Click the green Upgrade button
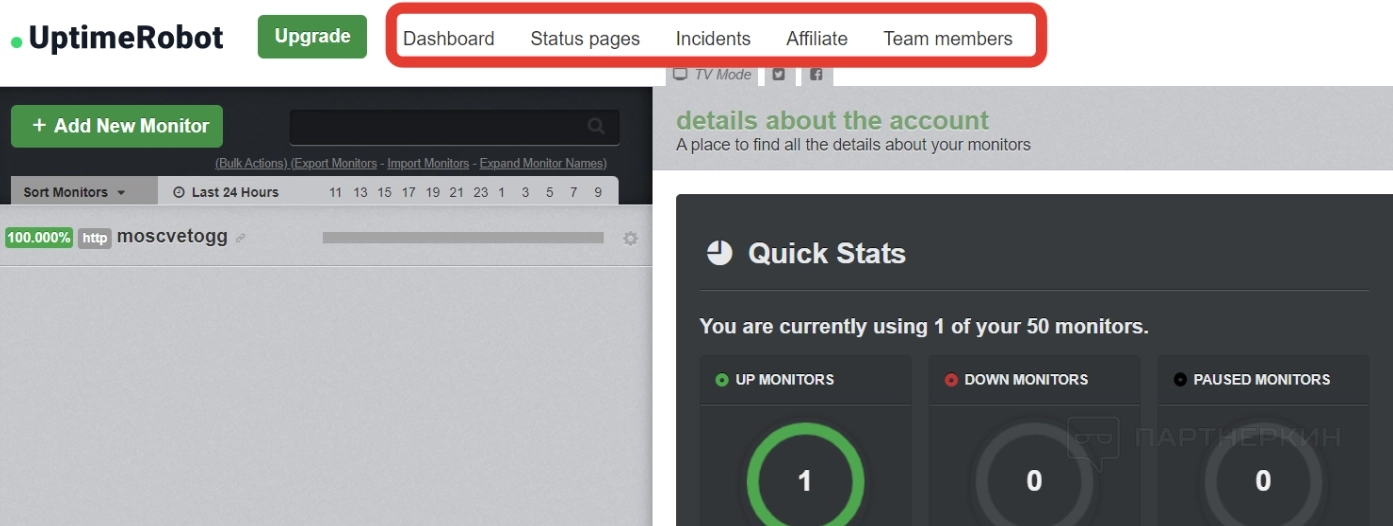 click(x=312, y=37)
